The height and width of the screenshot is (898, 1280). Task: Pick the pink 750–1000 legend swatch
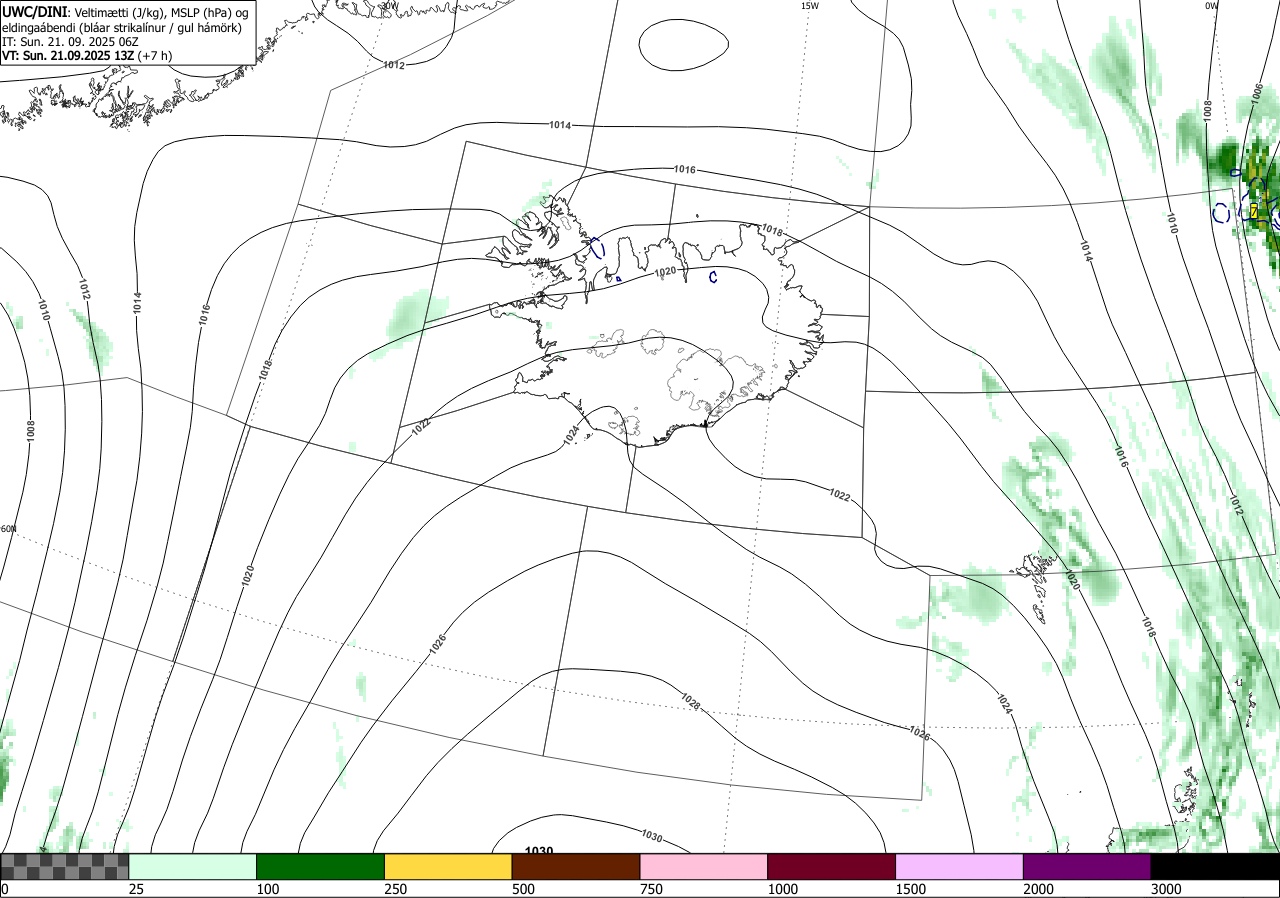pyautogui.click(x=704, y=866)
